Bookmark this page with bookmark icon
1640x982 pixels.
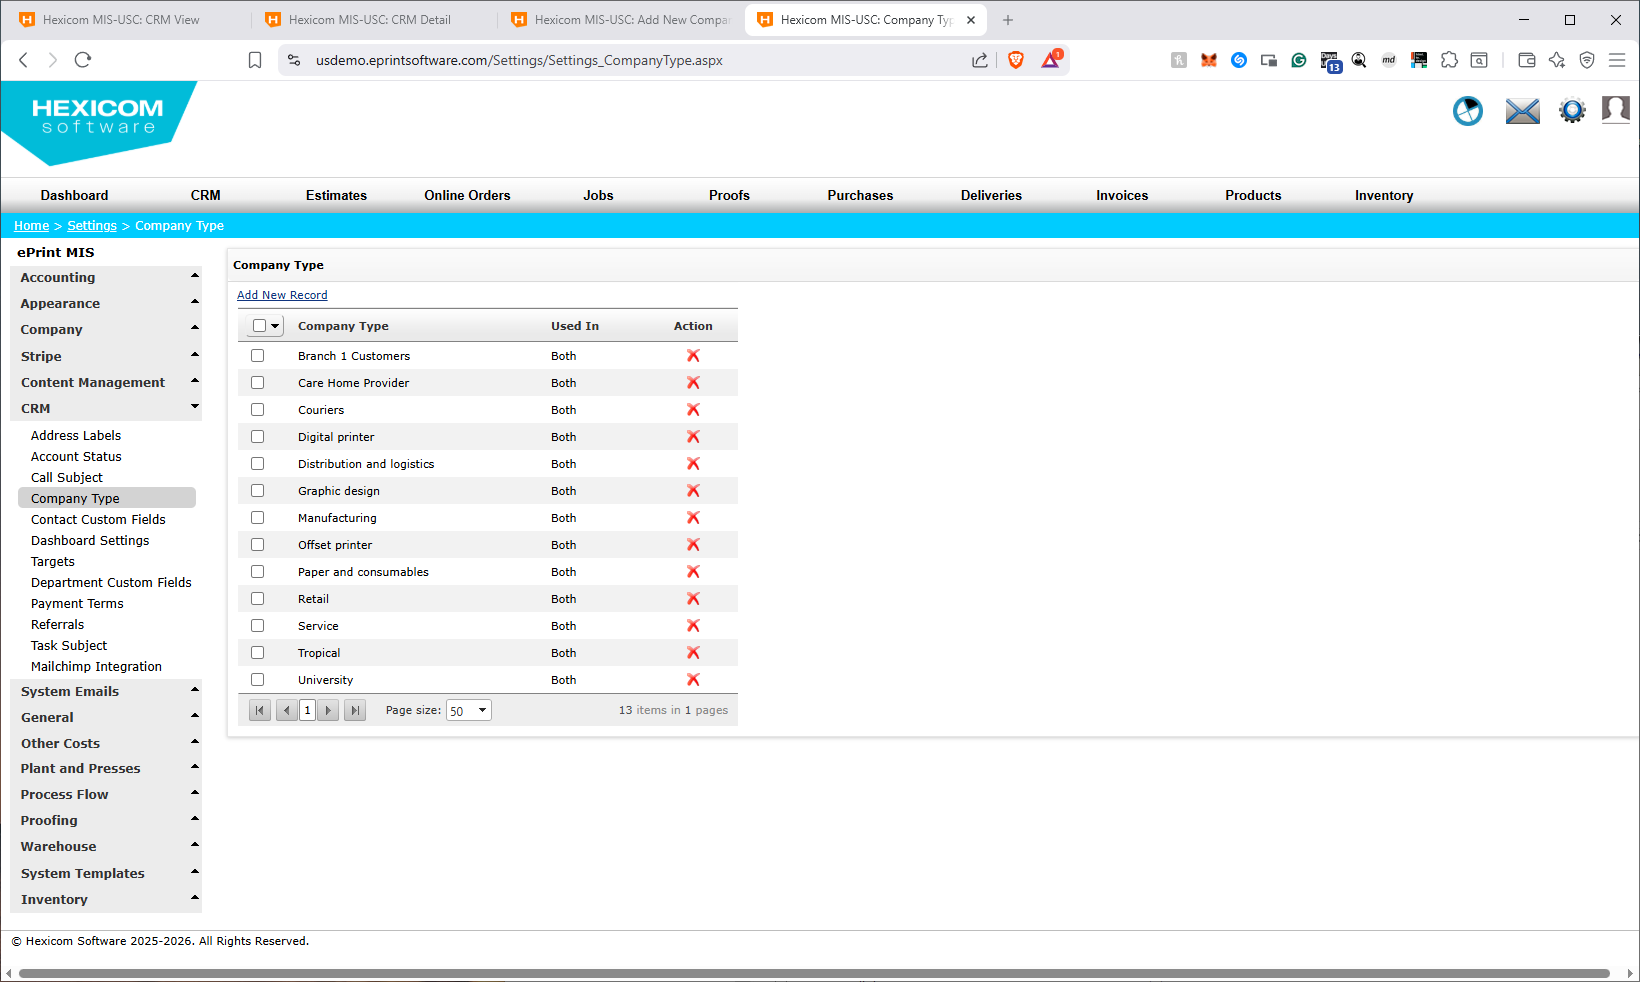255,60
